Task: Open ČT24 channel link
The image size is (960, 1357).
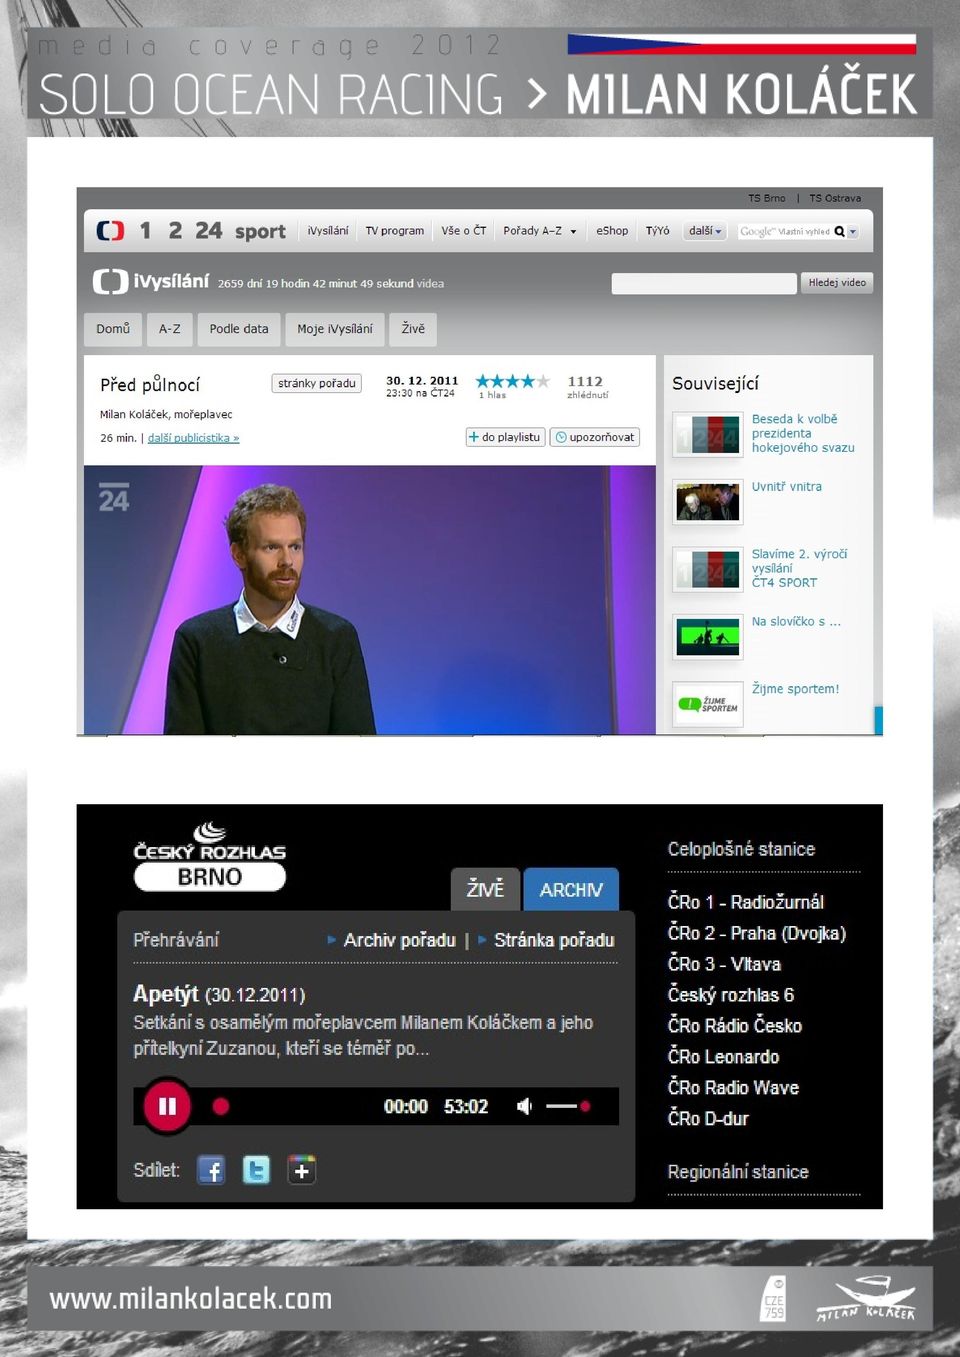Action: click(209, 231)
